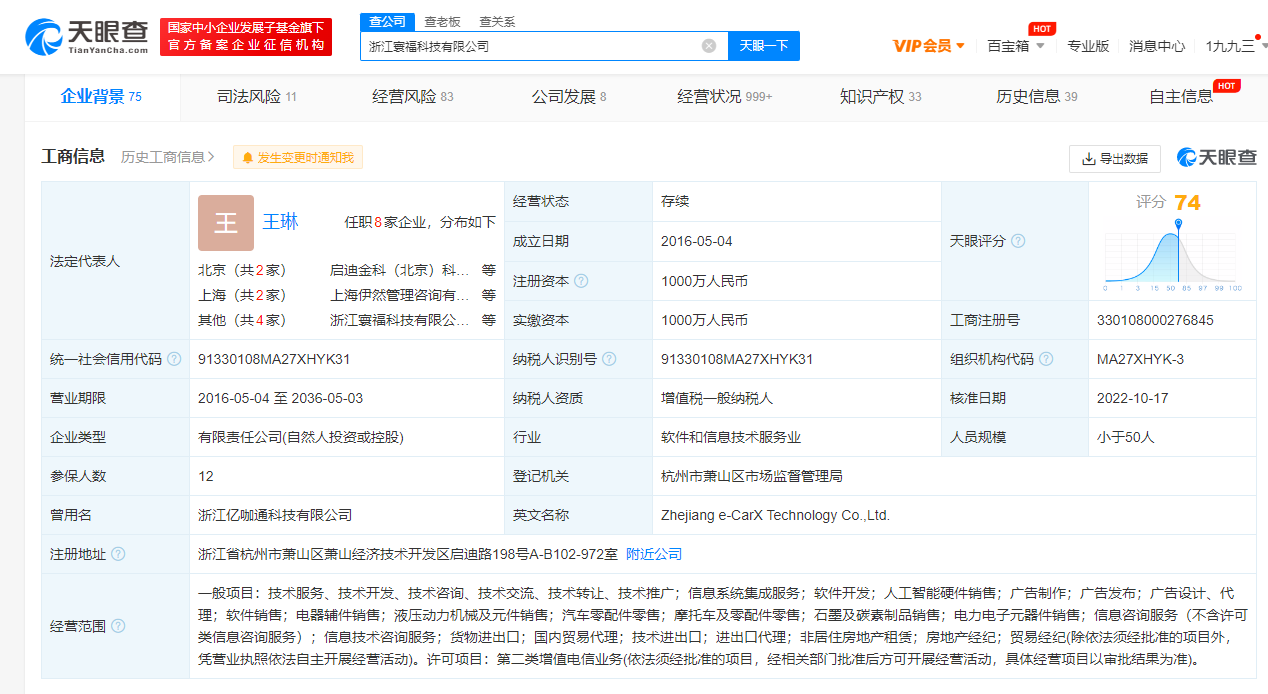
Task: Click the 其他（共4家）distribution entry
Action: click(x=242, y=320)
